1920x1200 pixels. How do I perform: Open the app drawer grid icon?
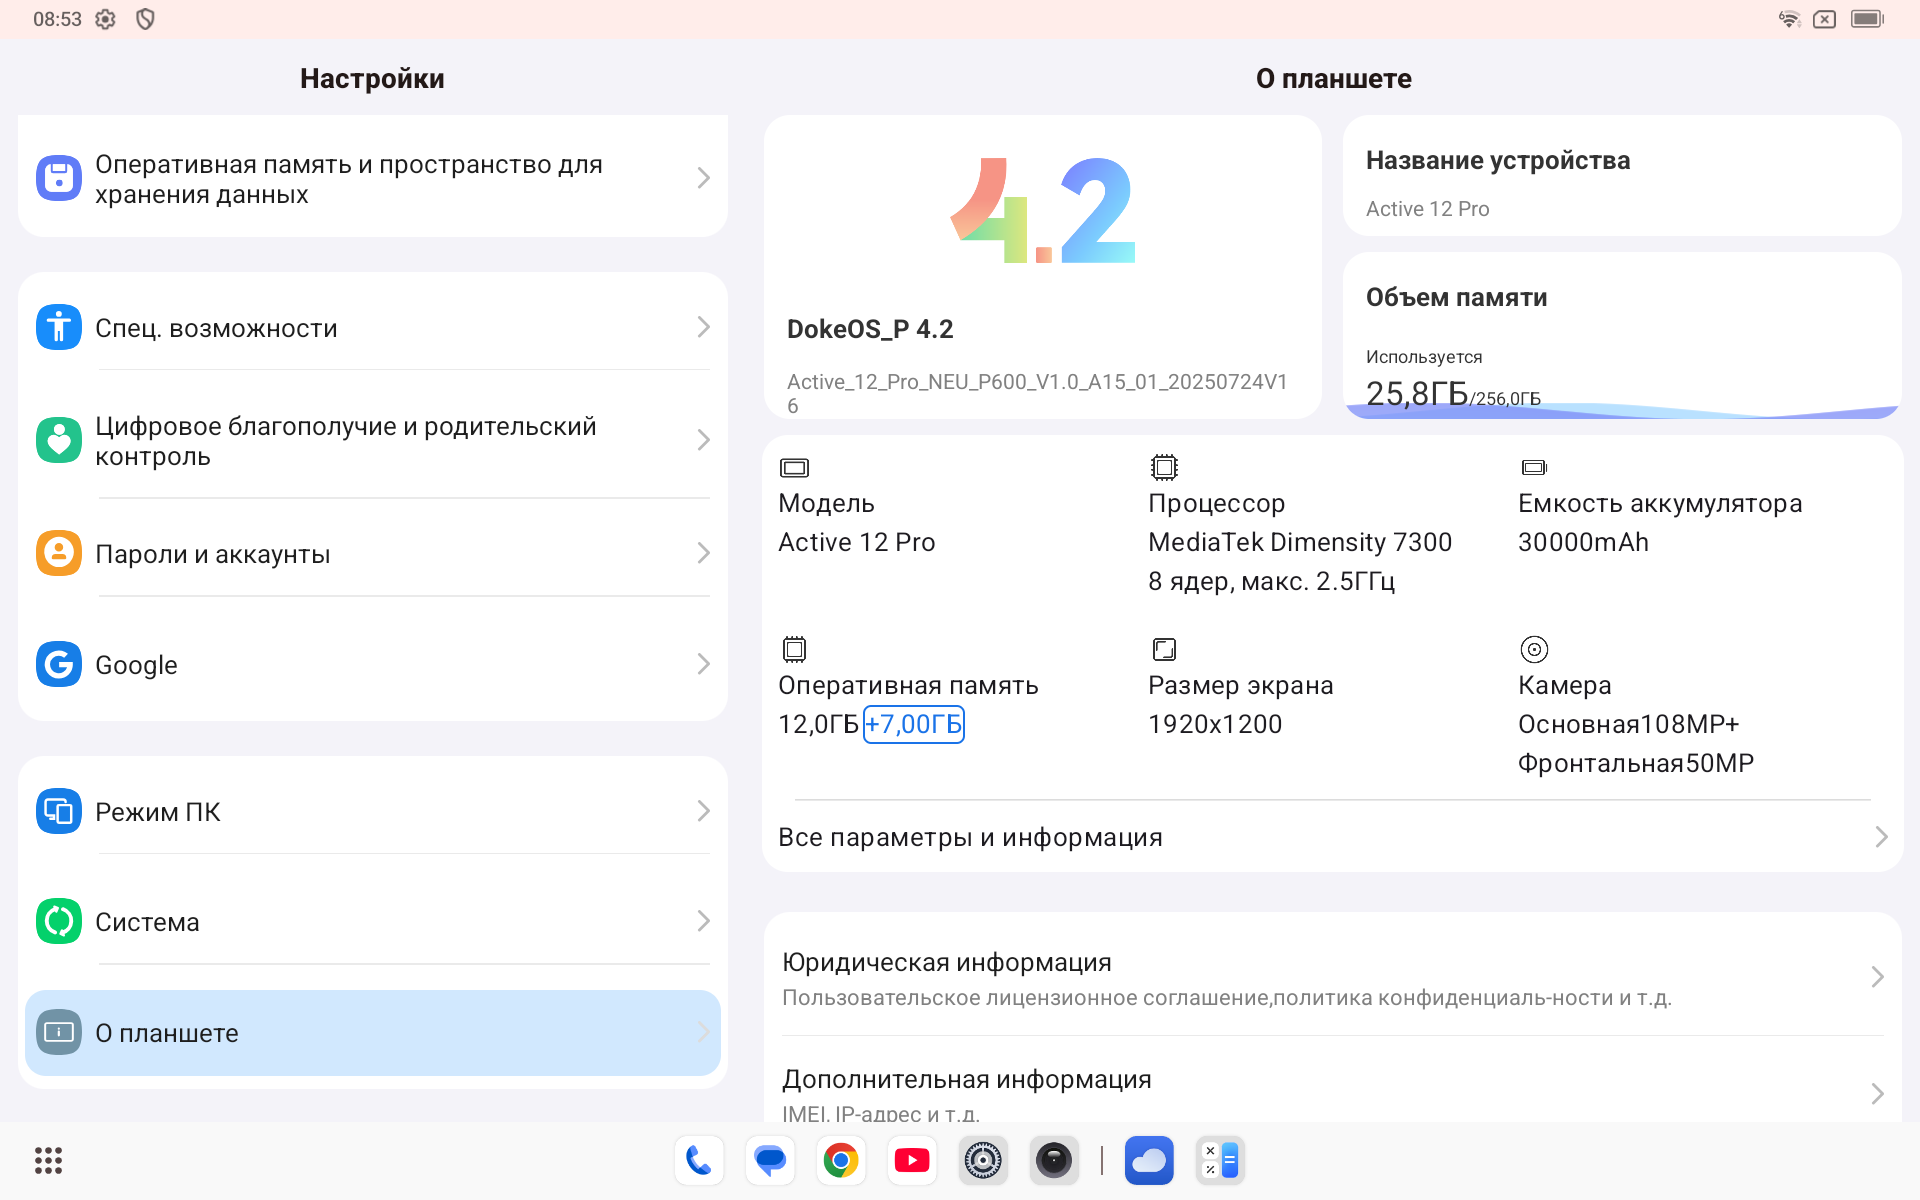point(48,1160)
